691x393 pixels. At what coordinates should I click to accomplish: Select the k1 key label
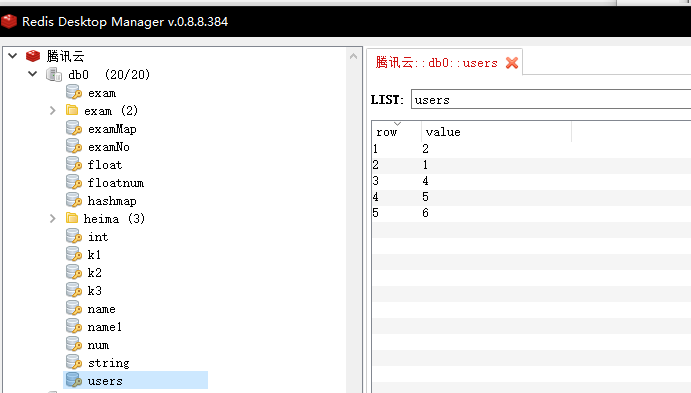pyautogui.click(x=94, y=255)
